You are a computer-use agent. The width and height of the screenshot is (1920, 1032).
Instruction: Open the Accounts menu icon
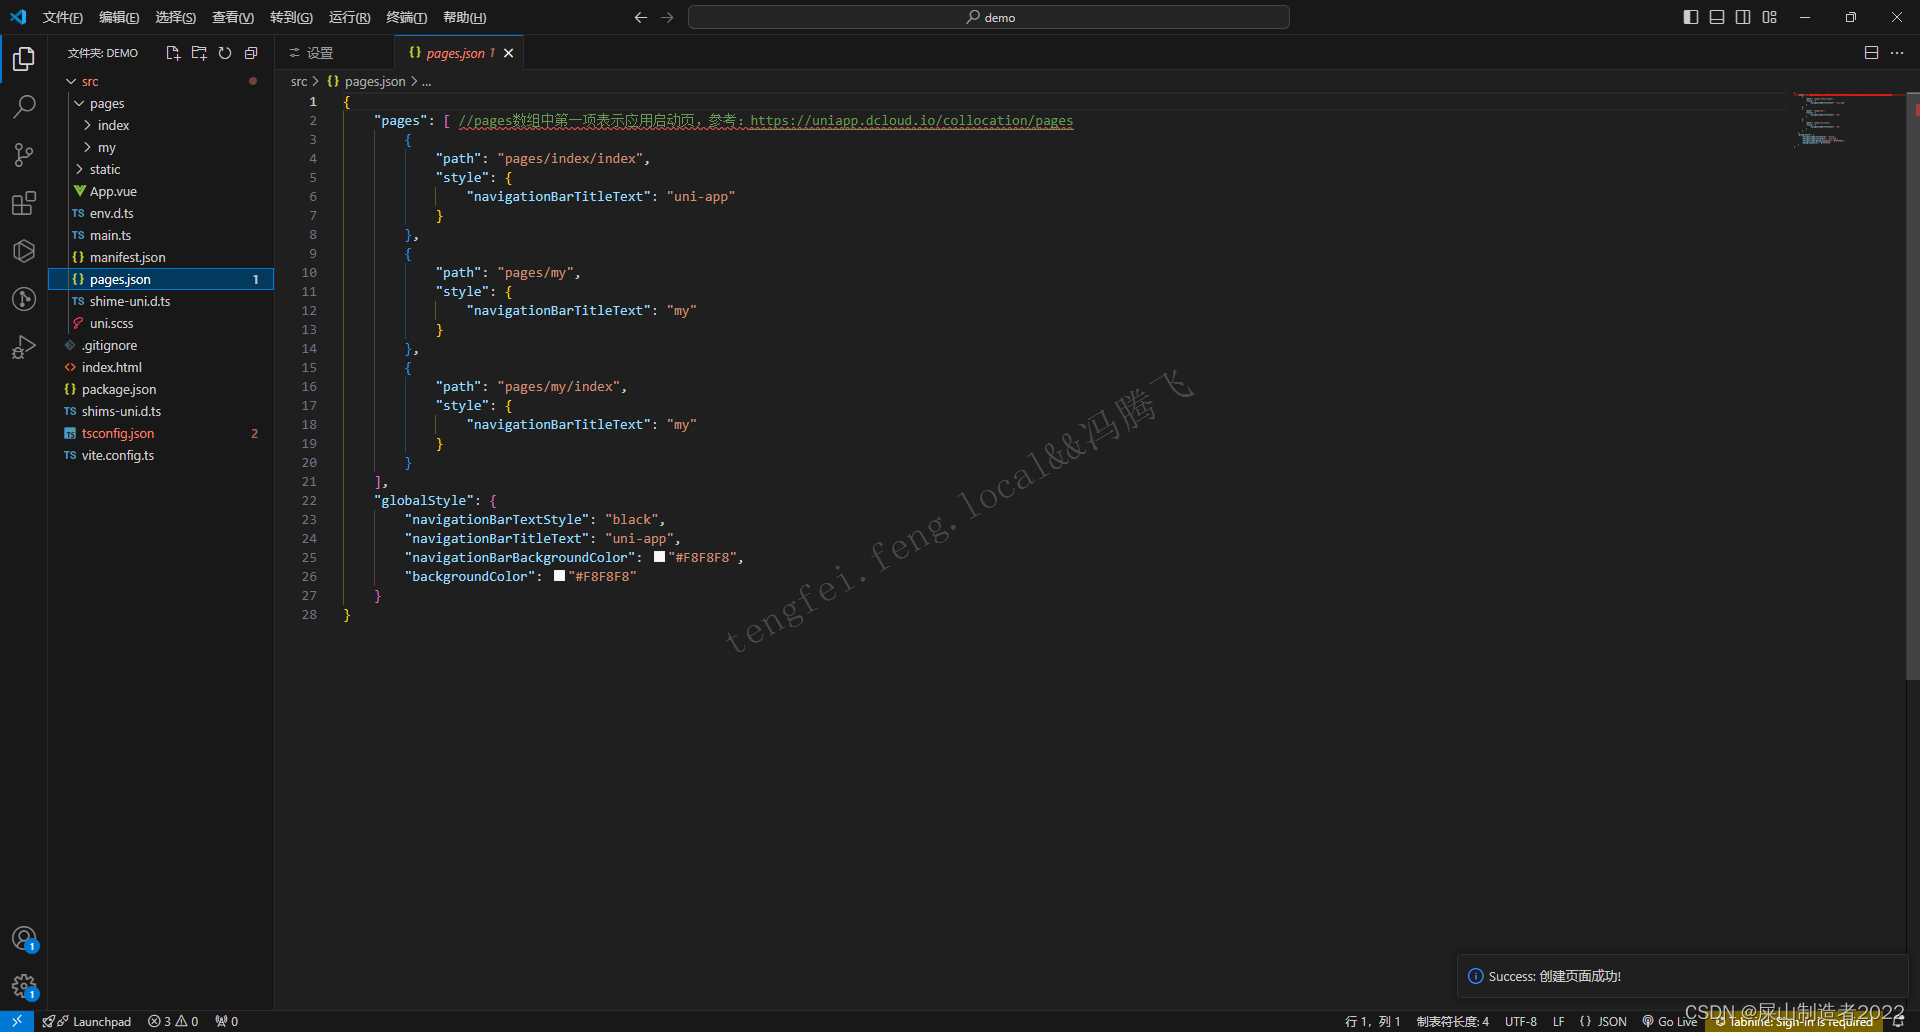[24, 939]
